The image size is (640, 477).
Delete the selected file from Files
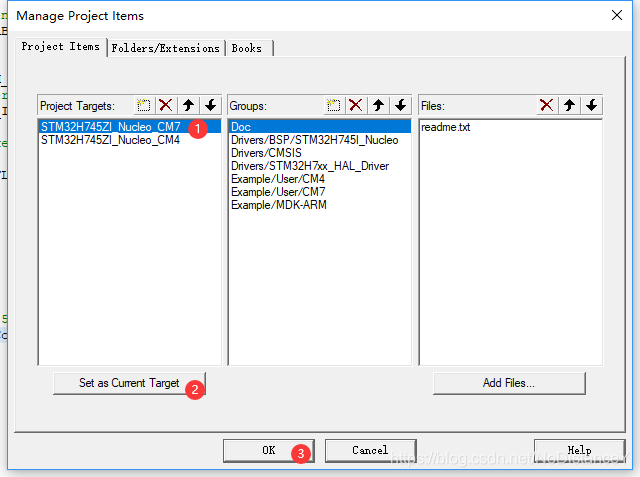coord(547,105)
